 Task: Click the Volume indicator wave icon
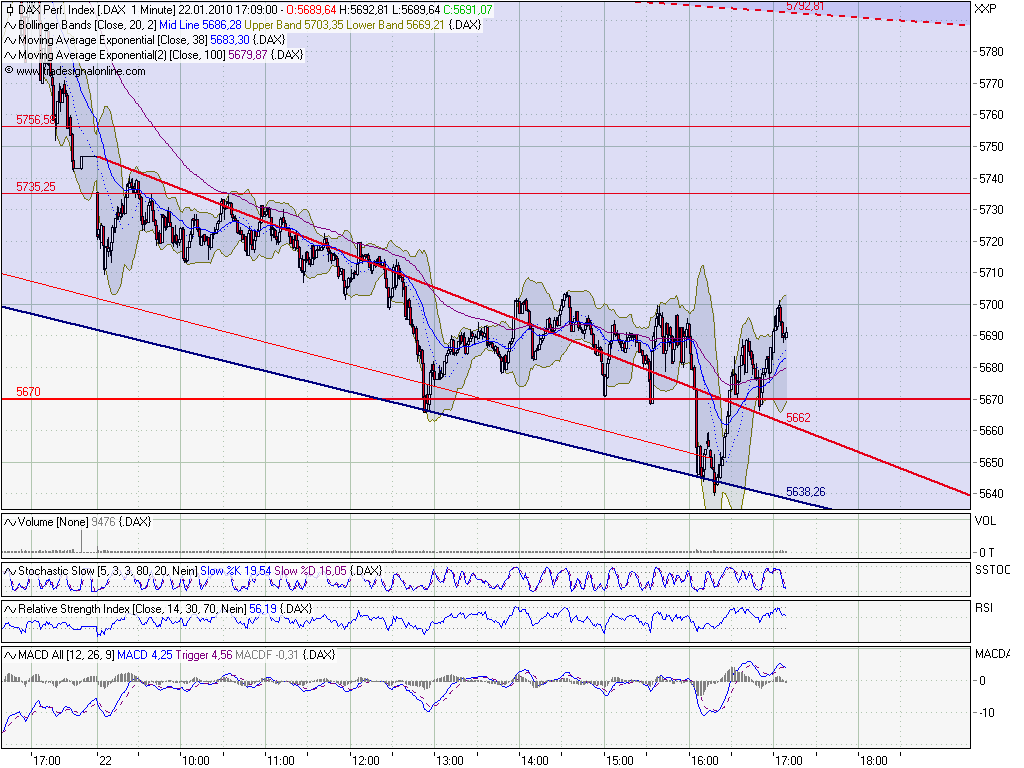click(8, 521)
